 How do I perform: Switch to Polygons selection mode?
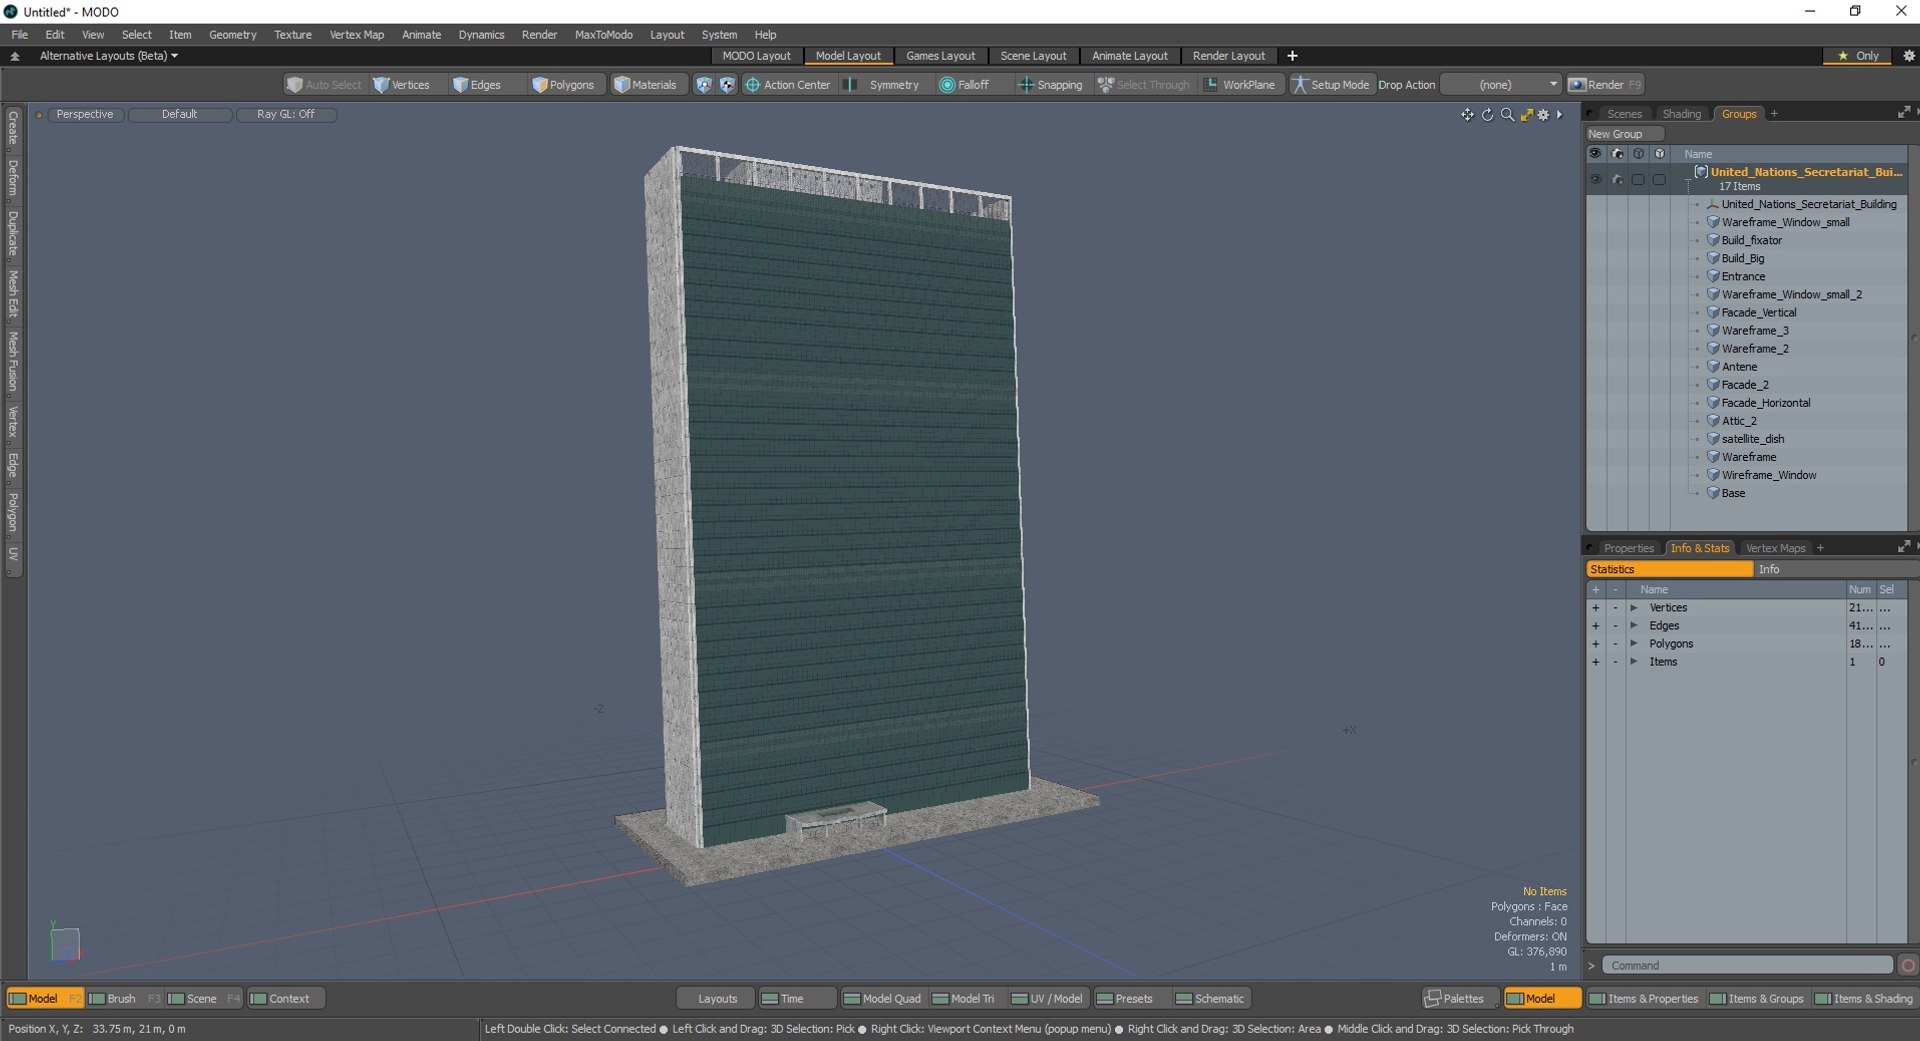564,85
